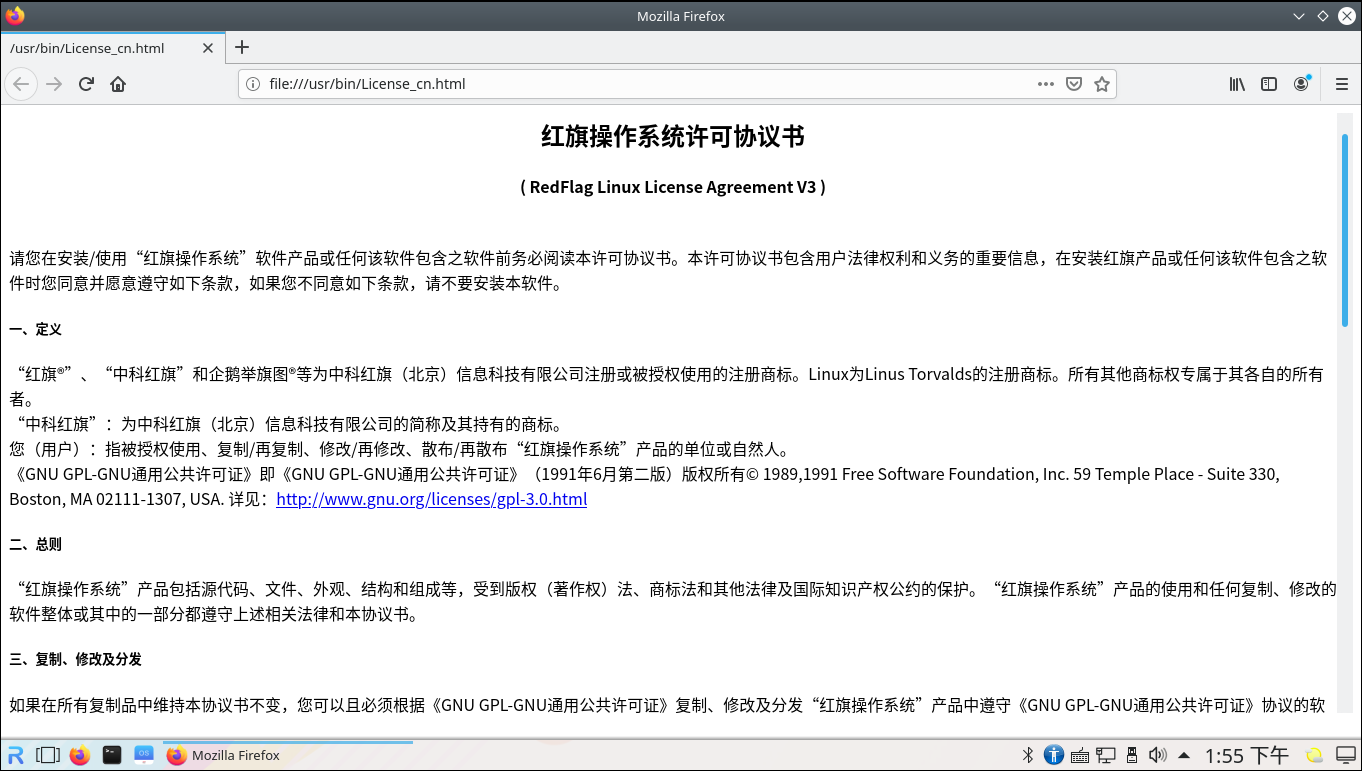1362x771 pixels.
Task: Show the virtual desktops pager
Action: coord(48,755)
